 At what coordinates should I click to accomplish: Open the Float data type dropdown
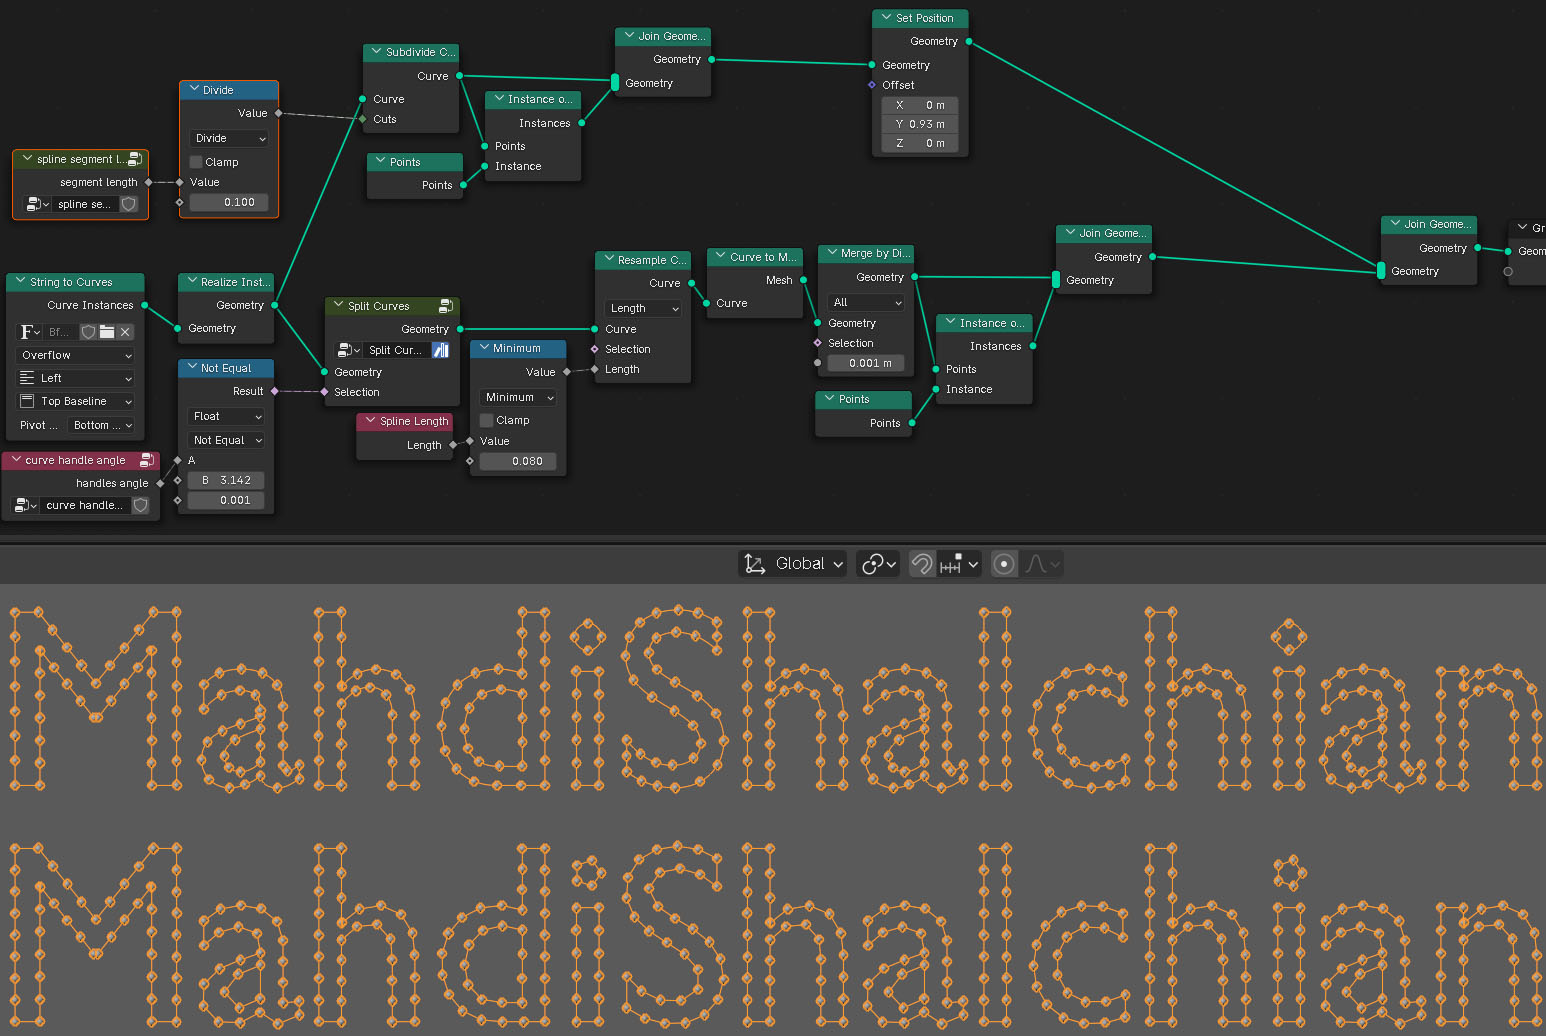tap(226, 416)
